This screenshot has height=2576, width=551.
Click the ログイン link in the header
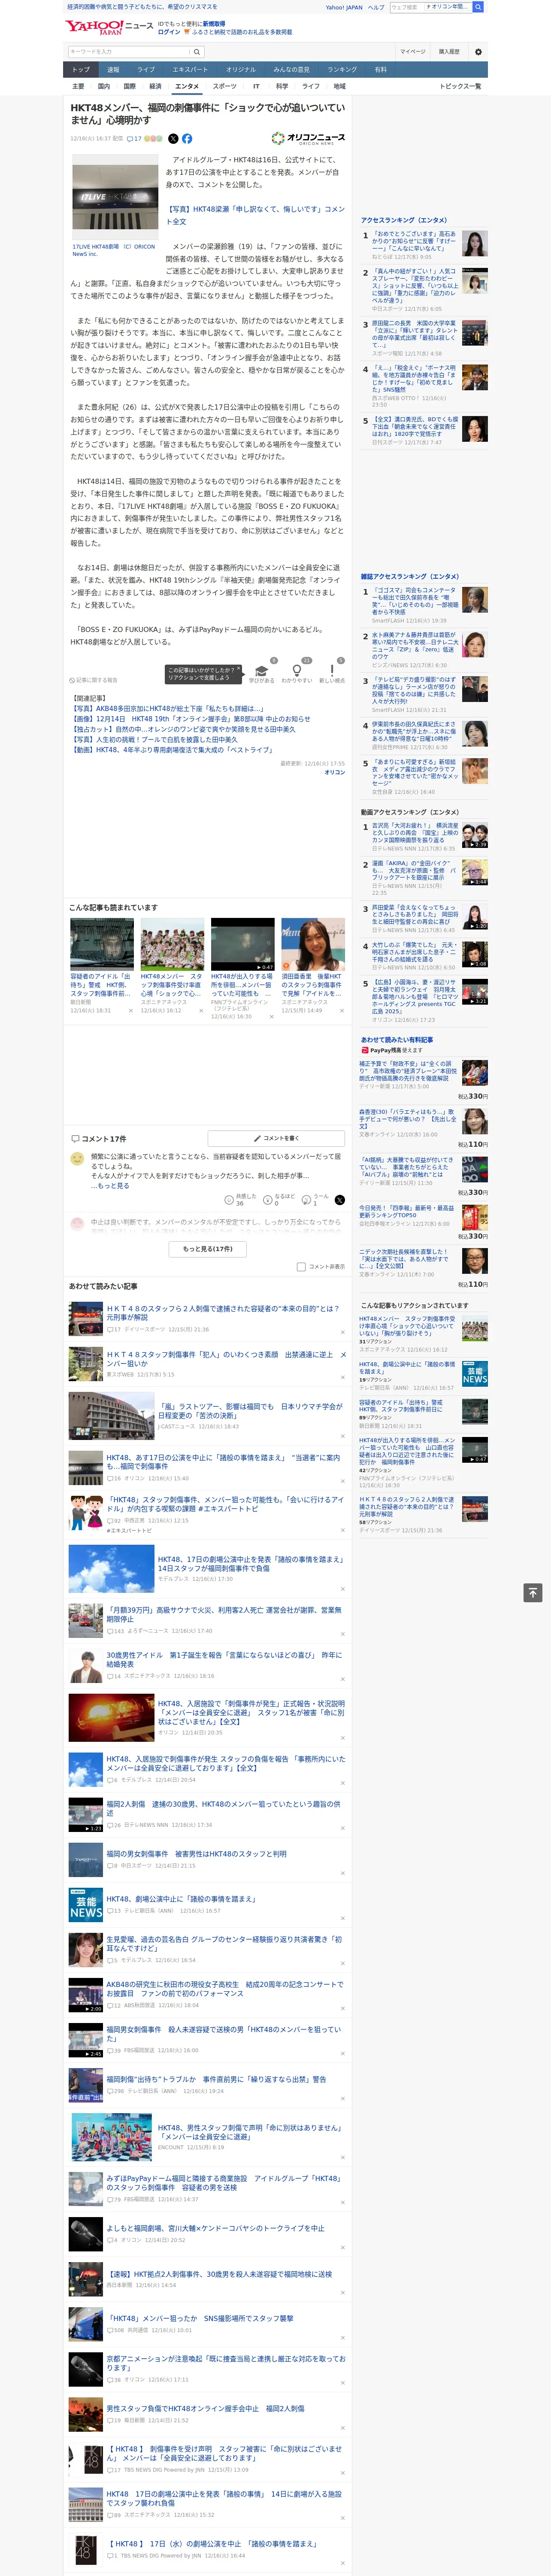169,32
